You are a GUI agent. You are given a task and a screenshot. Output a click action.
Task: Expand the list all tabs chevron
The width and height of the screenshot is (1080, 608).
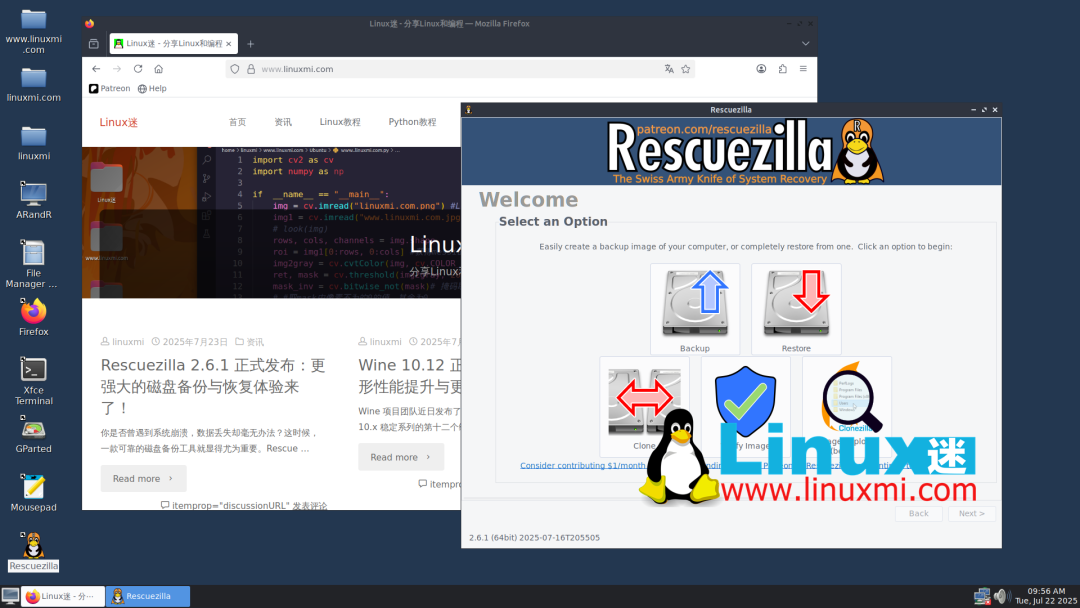(x=805, y=44)
